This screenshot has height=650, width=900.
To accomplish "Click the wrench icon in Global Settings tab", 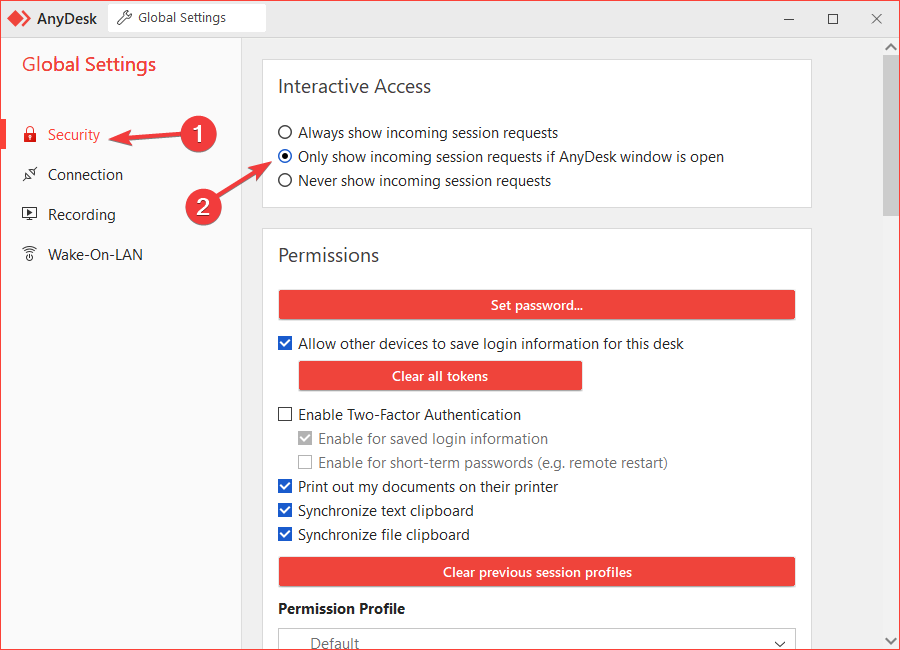I will pos(124,18).
